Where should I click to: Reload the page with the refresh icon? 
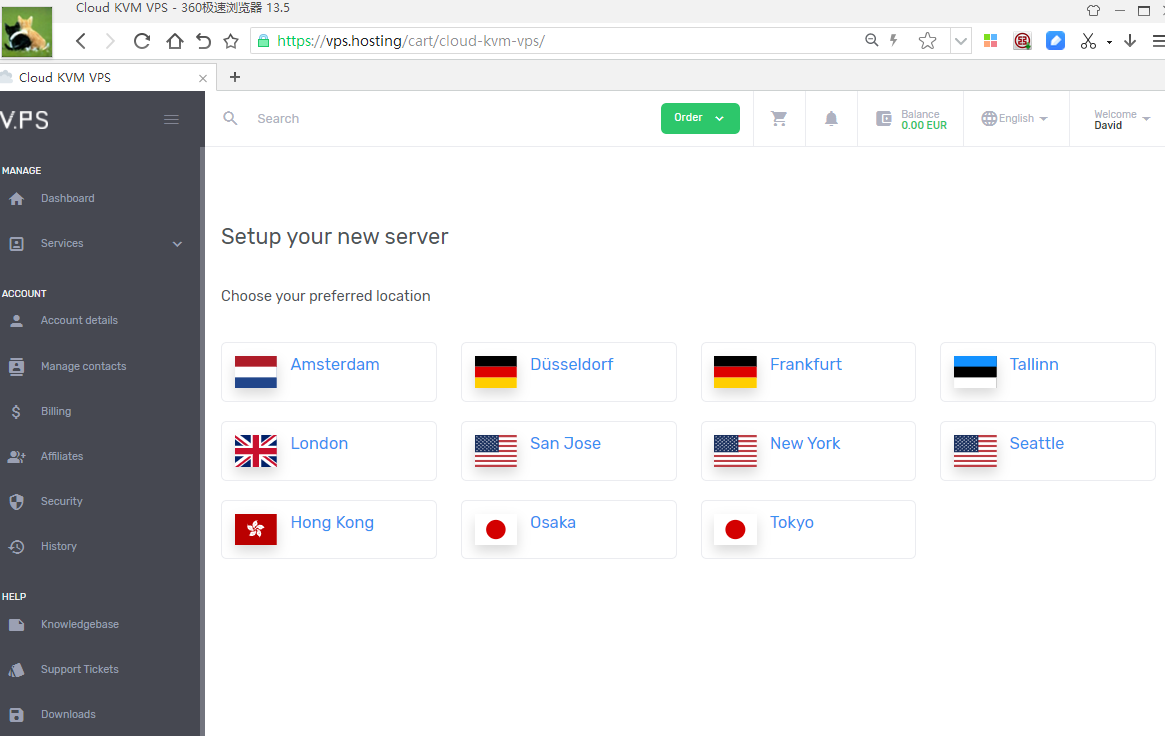point(141,41)
